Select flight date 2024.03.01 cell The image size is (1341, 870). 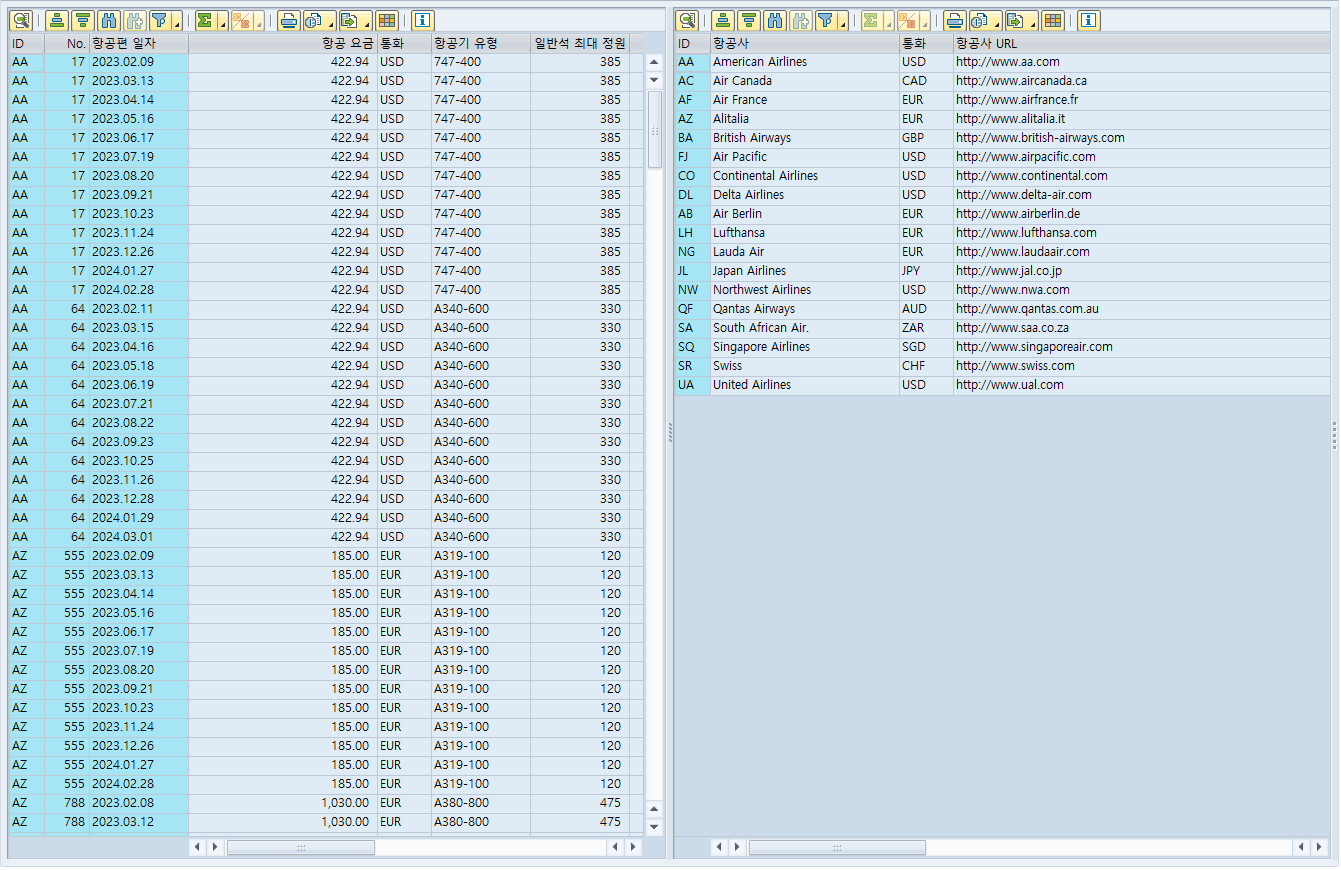pyautogui.click(x=138, y=537)
